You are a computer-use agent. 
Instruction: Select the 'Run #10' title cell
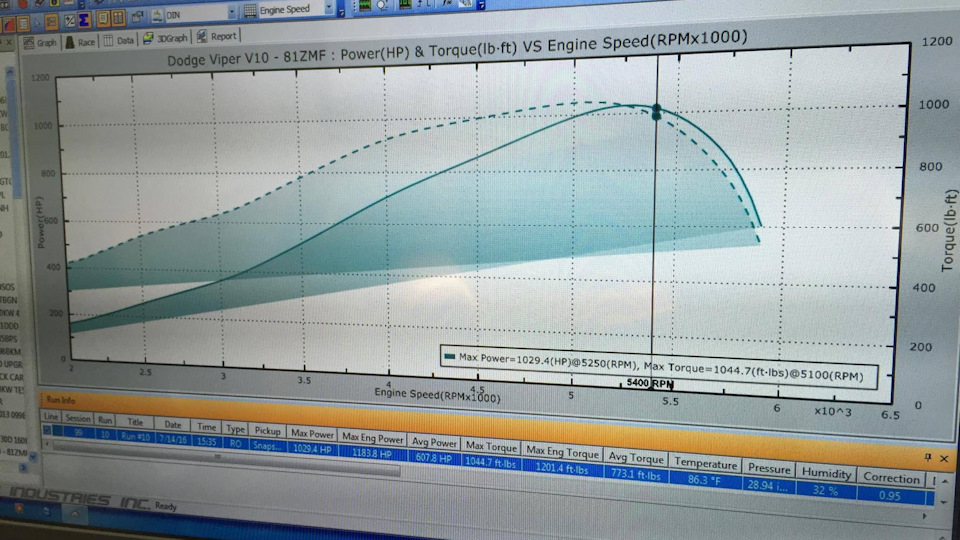point(135,436)
